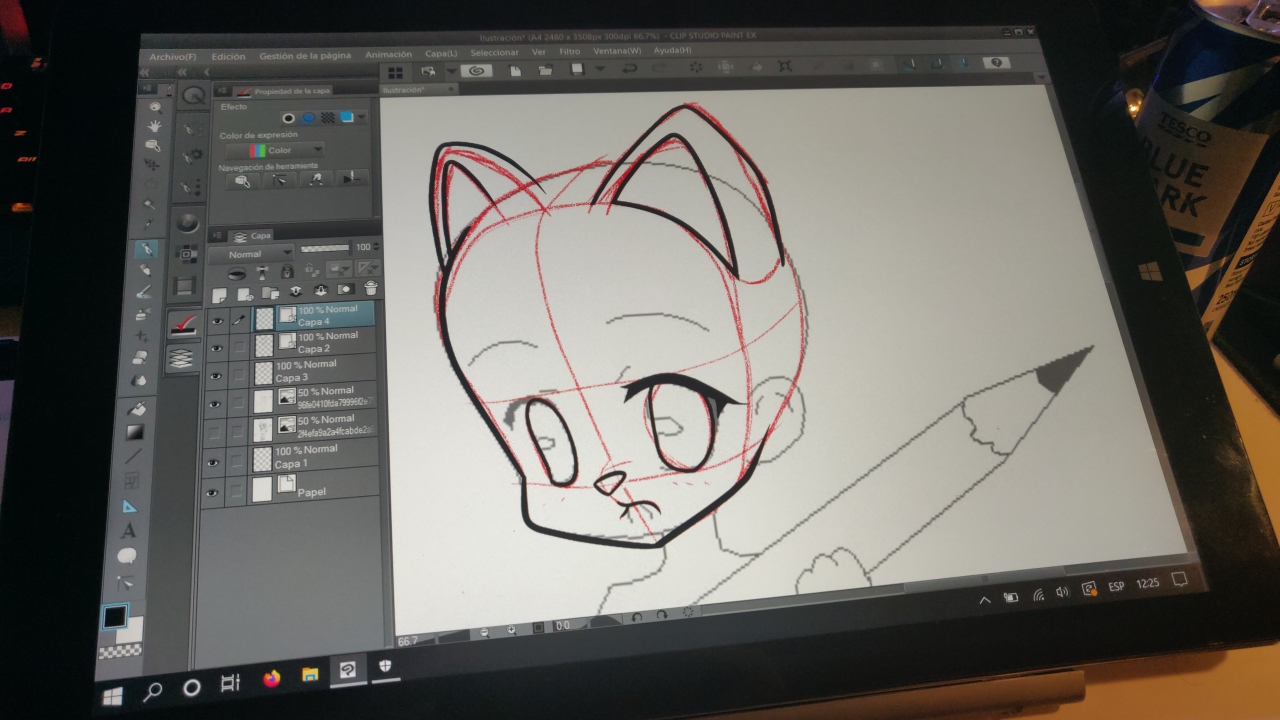The height and width of the screenshot is (720, 1280).
Task: Click the New layer folder icon
Action: click(270, 293)
